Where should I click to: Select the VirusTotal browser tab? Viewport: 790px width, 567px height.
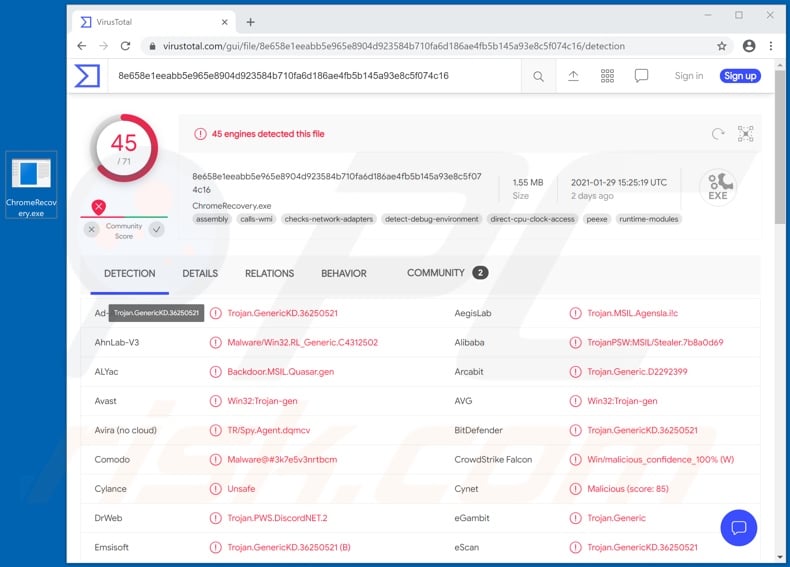[x=153, y=22]
